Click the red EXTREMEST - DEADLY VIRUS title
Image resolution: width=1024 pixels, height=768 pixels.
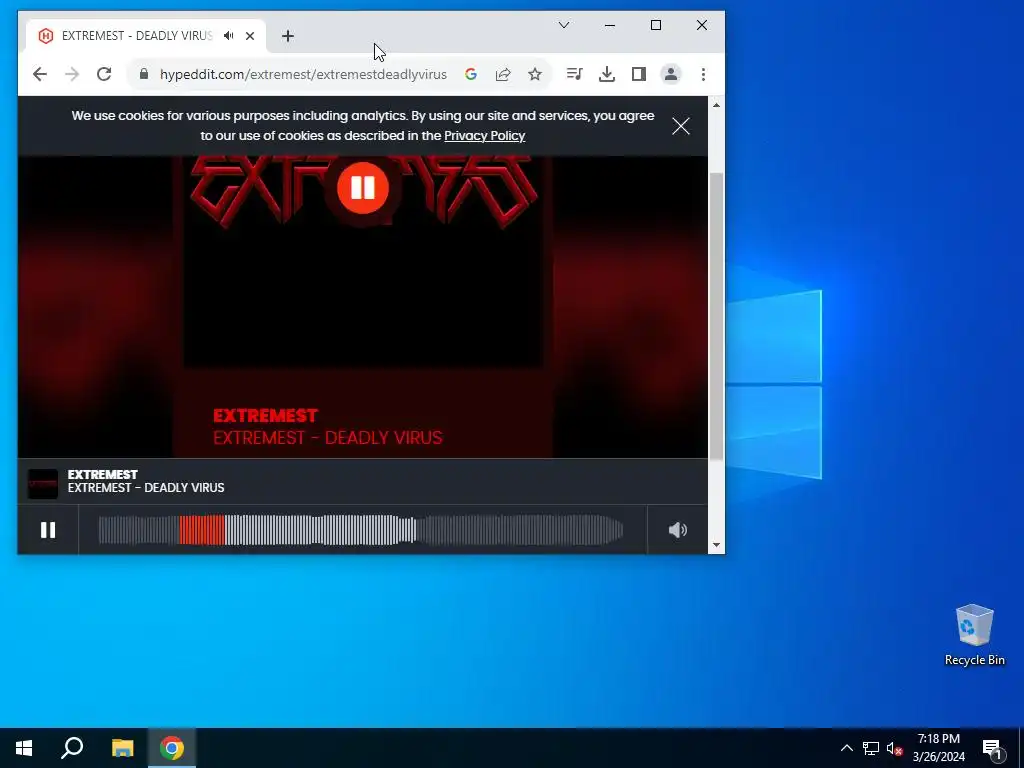click(x=328, y=438)
